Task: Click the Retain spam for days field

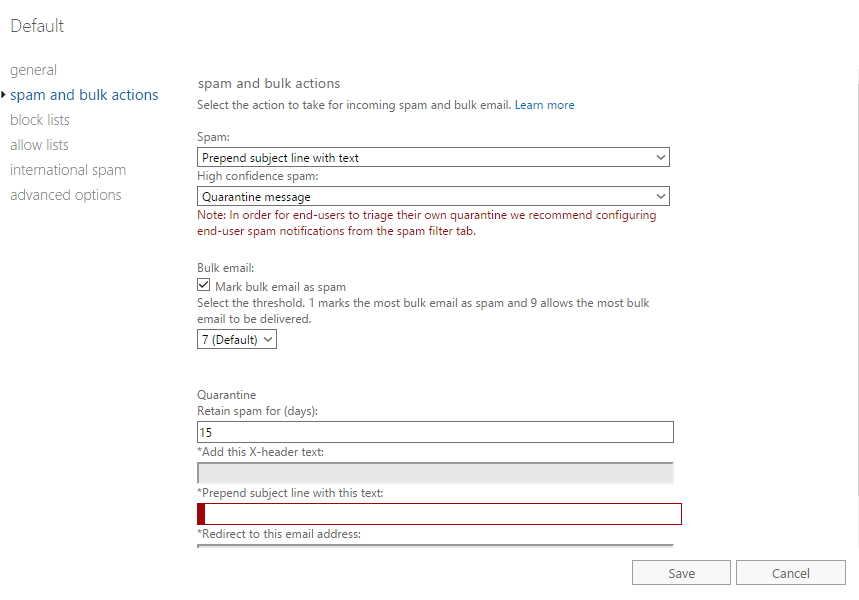Action: click(x=435, y=432)
